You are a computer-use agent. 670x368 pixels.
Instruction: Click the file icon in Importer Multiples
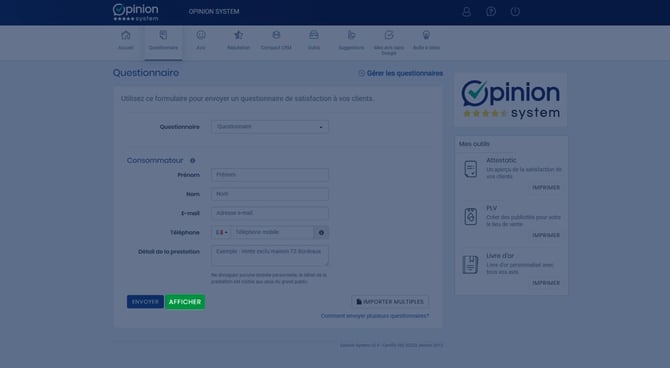point(359,302)
